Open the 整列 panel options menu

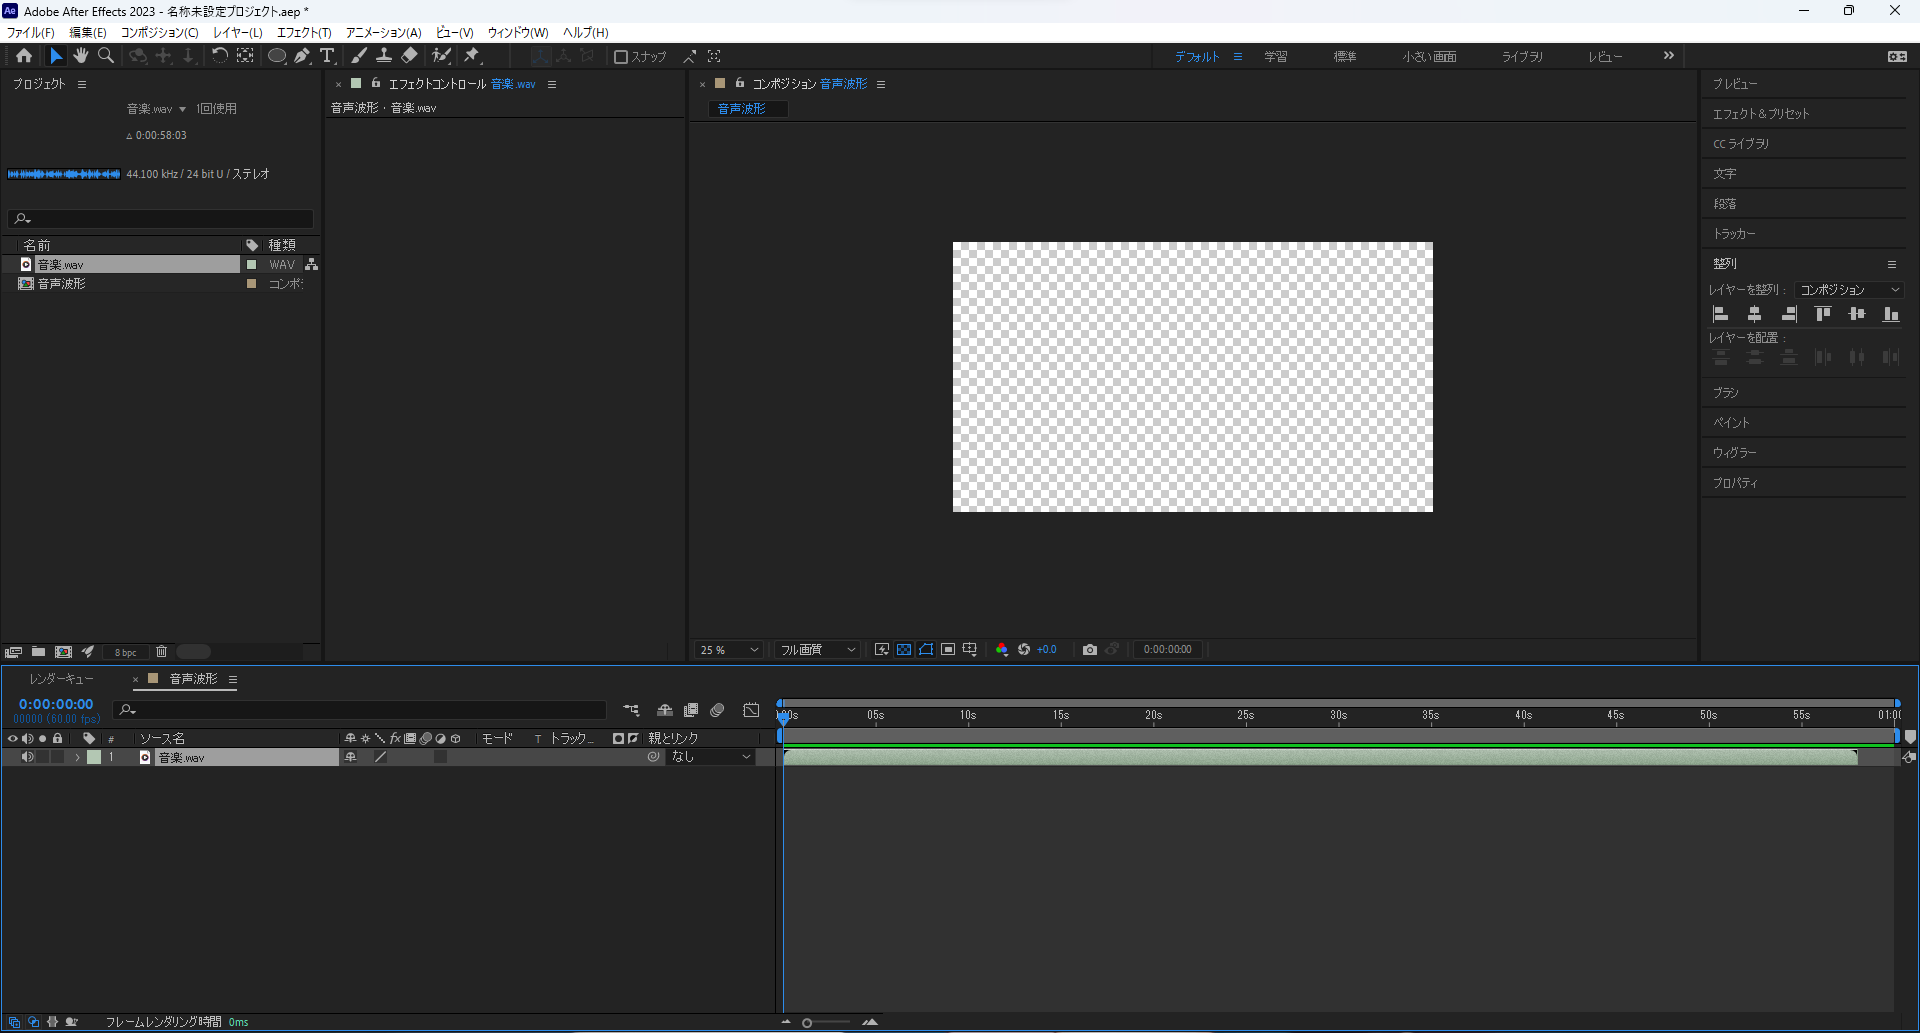coord(1891,264)
